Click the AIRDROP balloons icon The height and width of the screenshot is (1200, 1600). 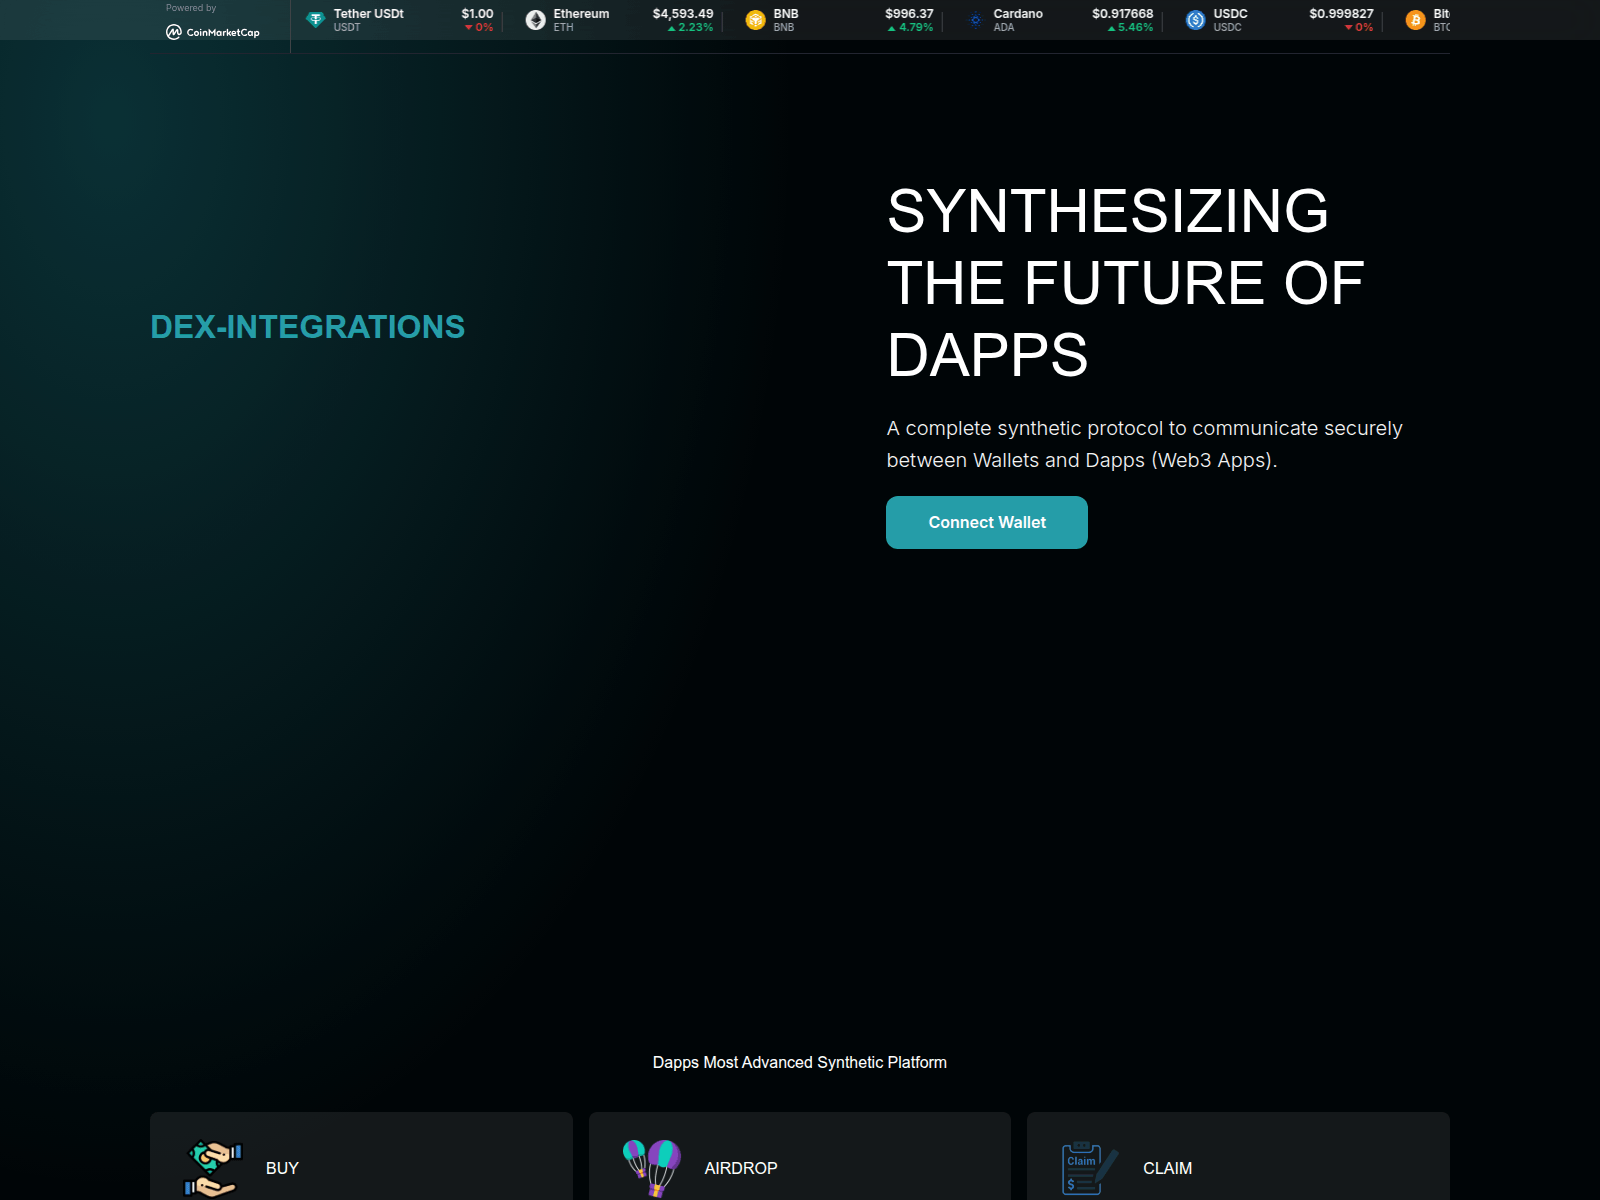(x=652, y=1168)
